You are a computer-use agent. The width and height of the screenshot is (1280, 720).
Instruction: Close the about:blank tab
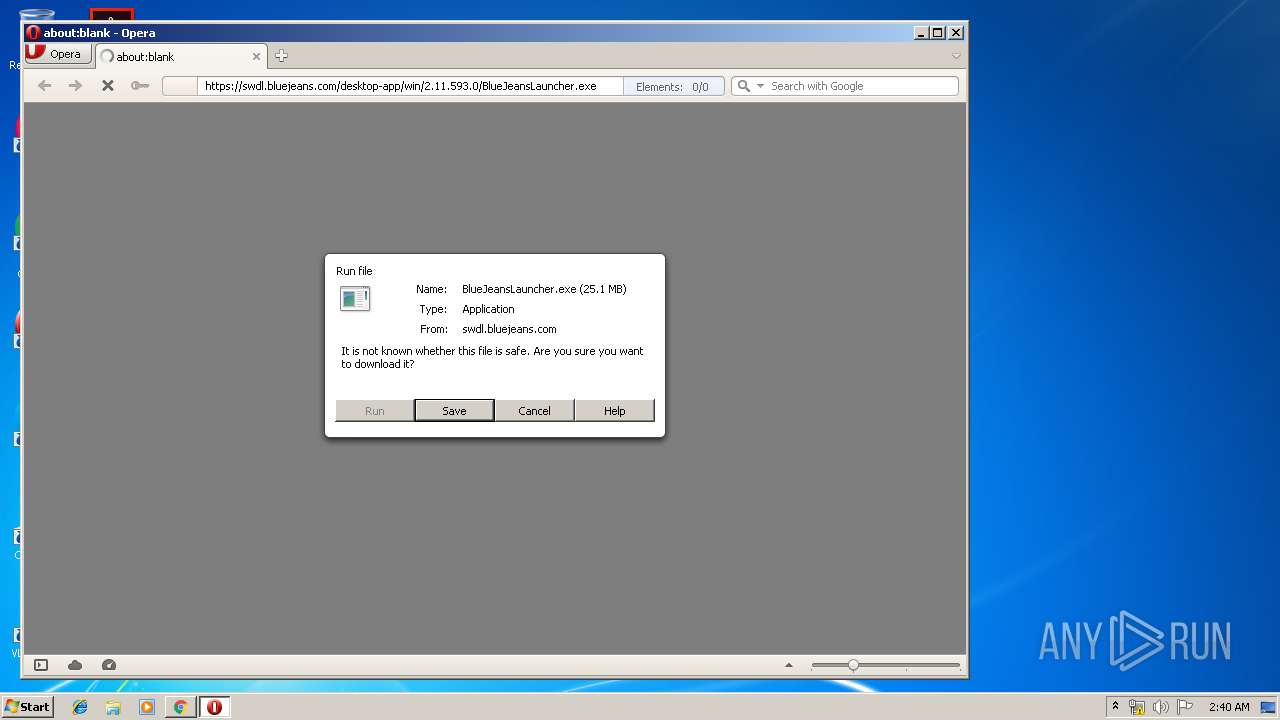pyautogui.click(x=256, y=57)
